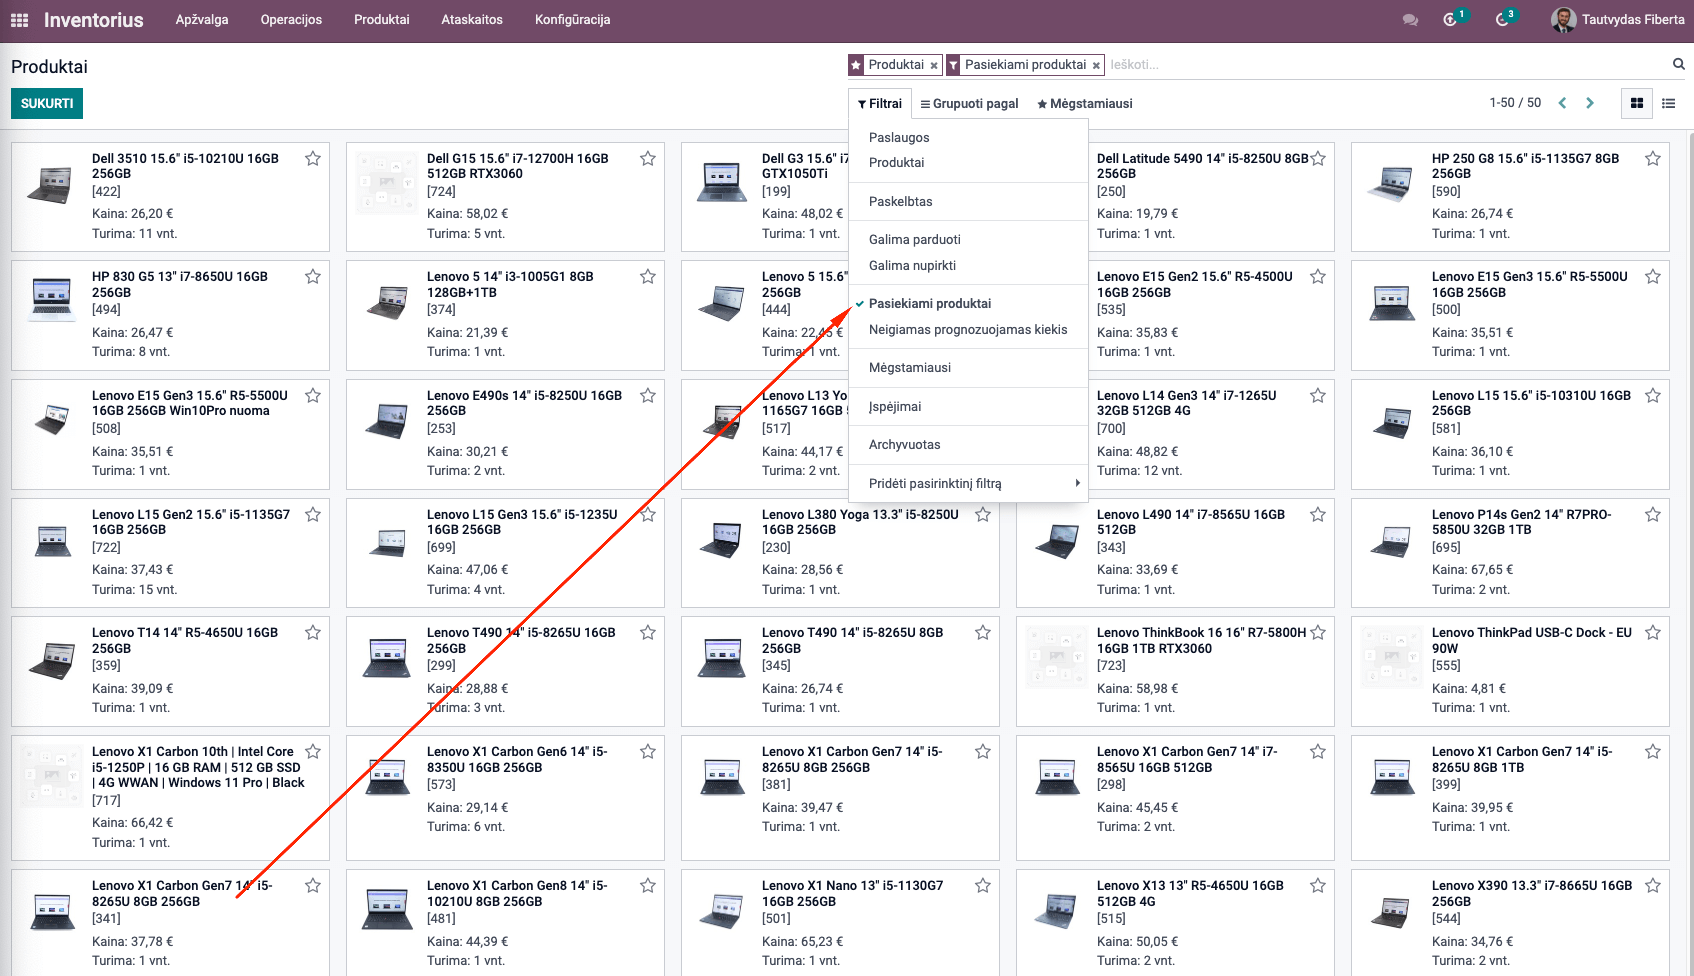Image resolution: width=1694 pixels, height=976 pixels.
Task: Enable the Produktai filter option
Action: click(x=968, y=163)
